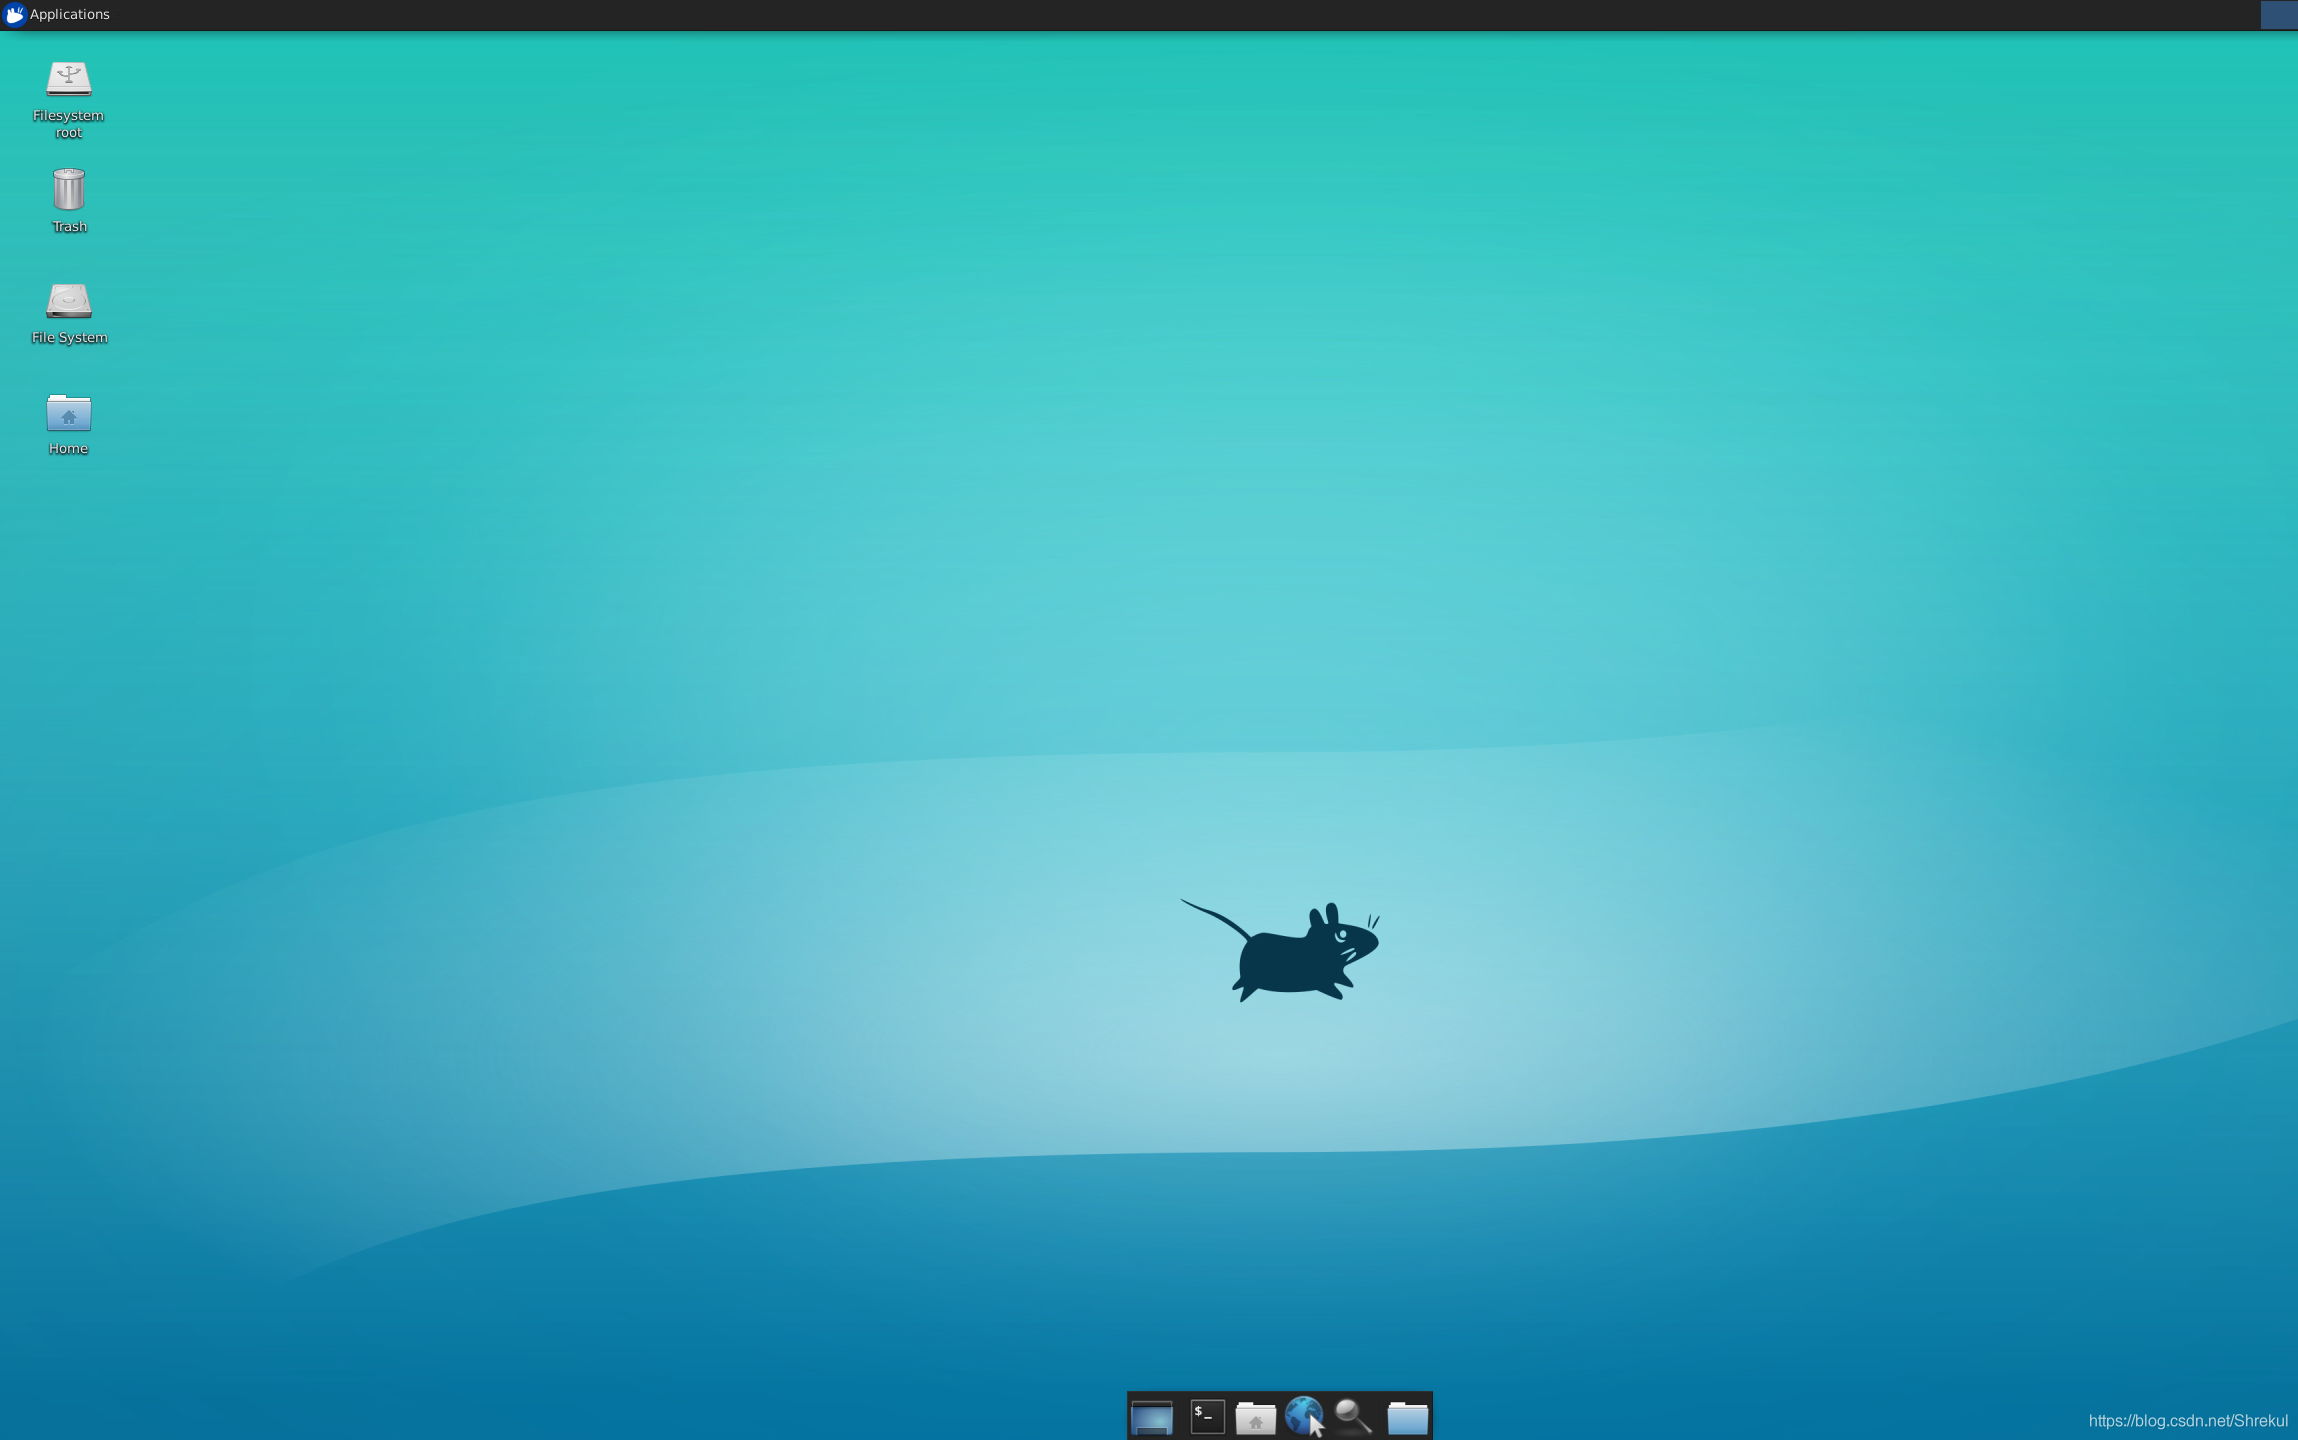Click the Show Desktop icon in the dock

tap(1152, 1417)
